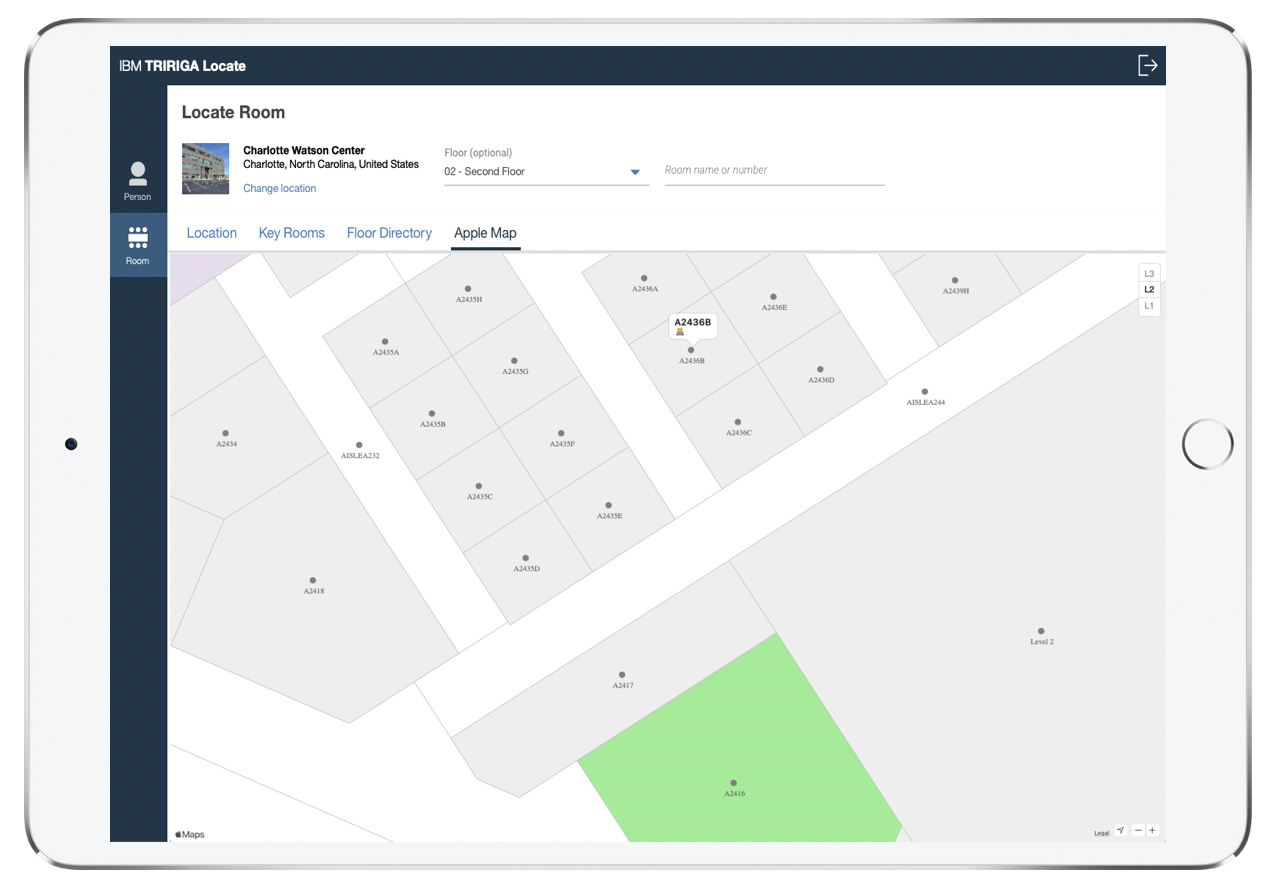The width and height of the screenshot is (1282, 896).
Task: Select the A2435E room marker dot
Action: coord(609,506)
